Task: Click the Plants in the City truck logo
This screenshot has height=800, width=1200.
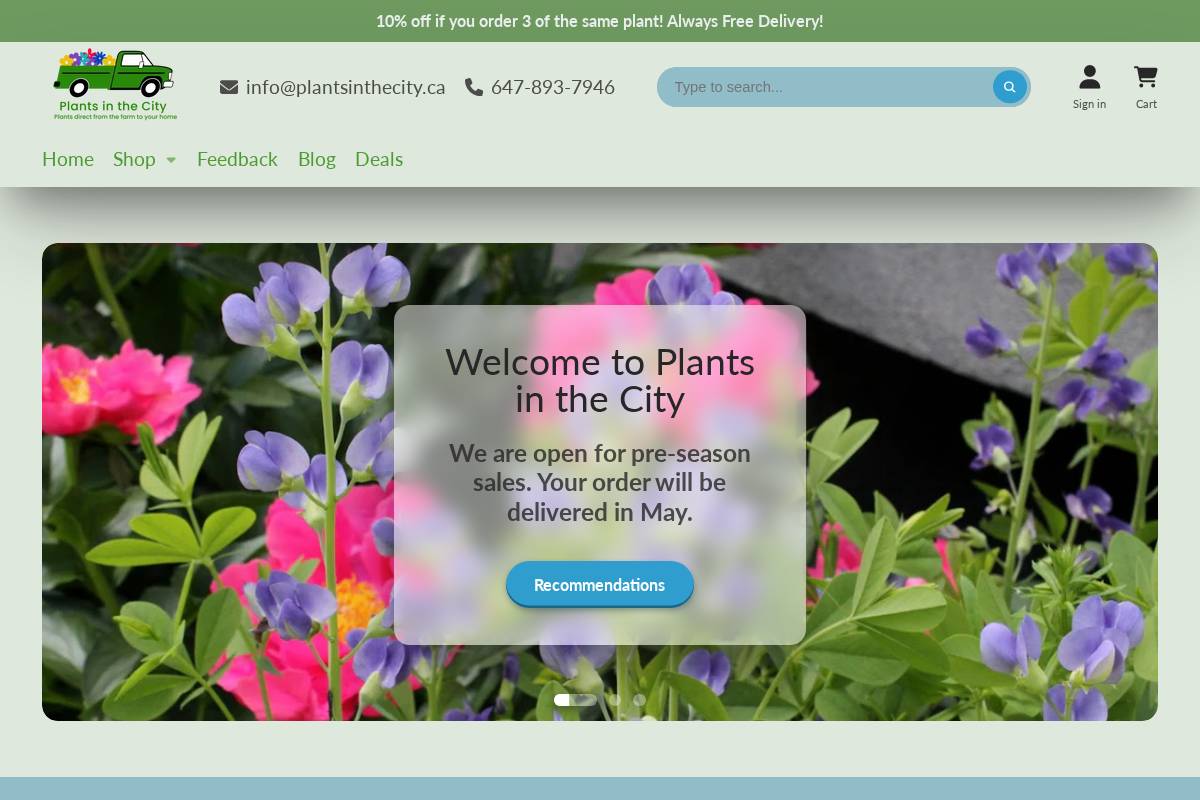Action: tap(113, 84)
